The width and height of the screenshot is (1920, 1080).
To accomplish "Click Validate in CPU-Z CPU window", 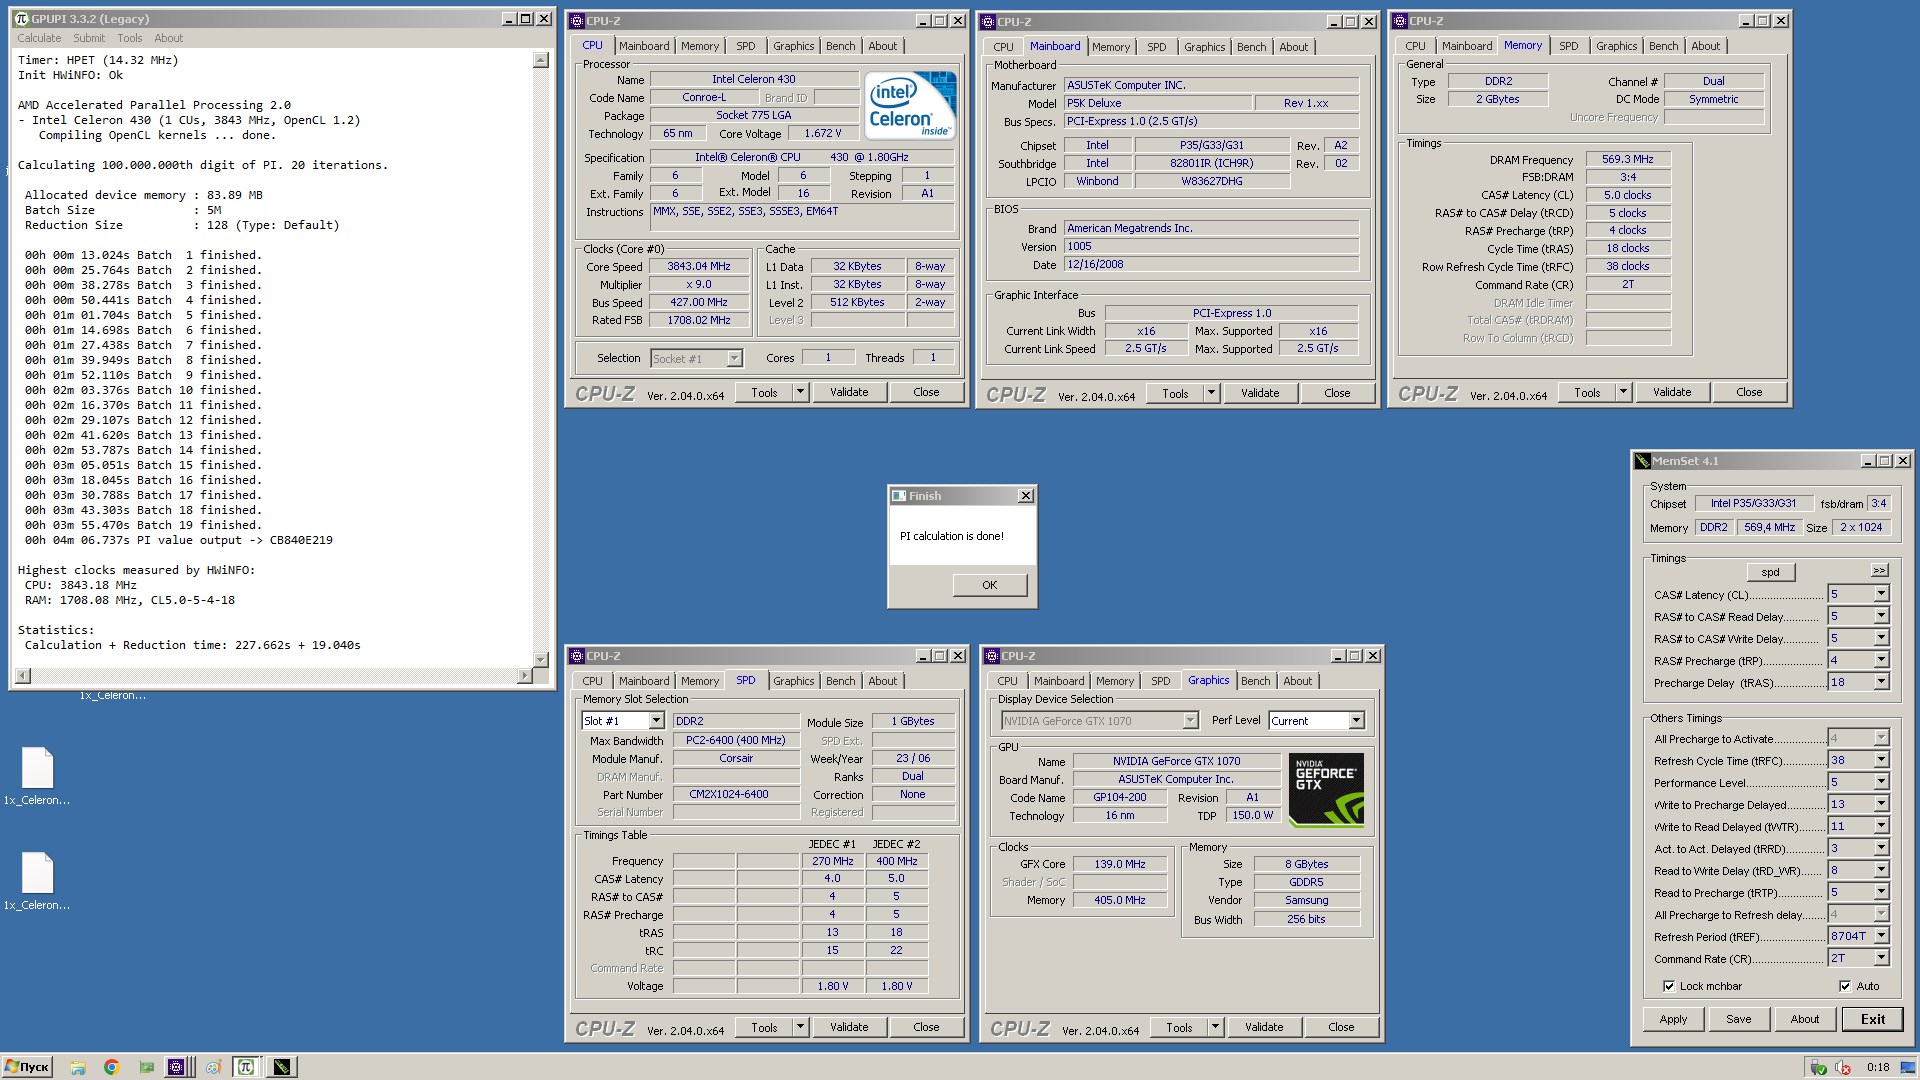I will click(x=849, y=392).
